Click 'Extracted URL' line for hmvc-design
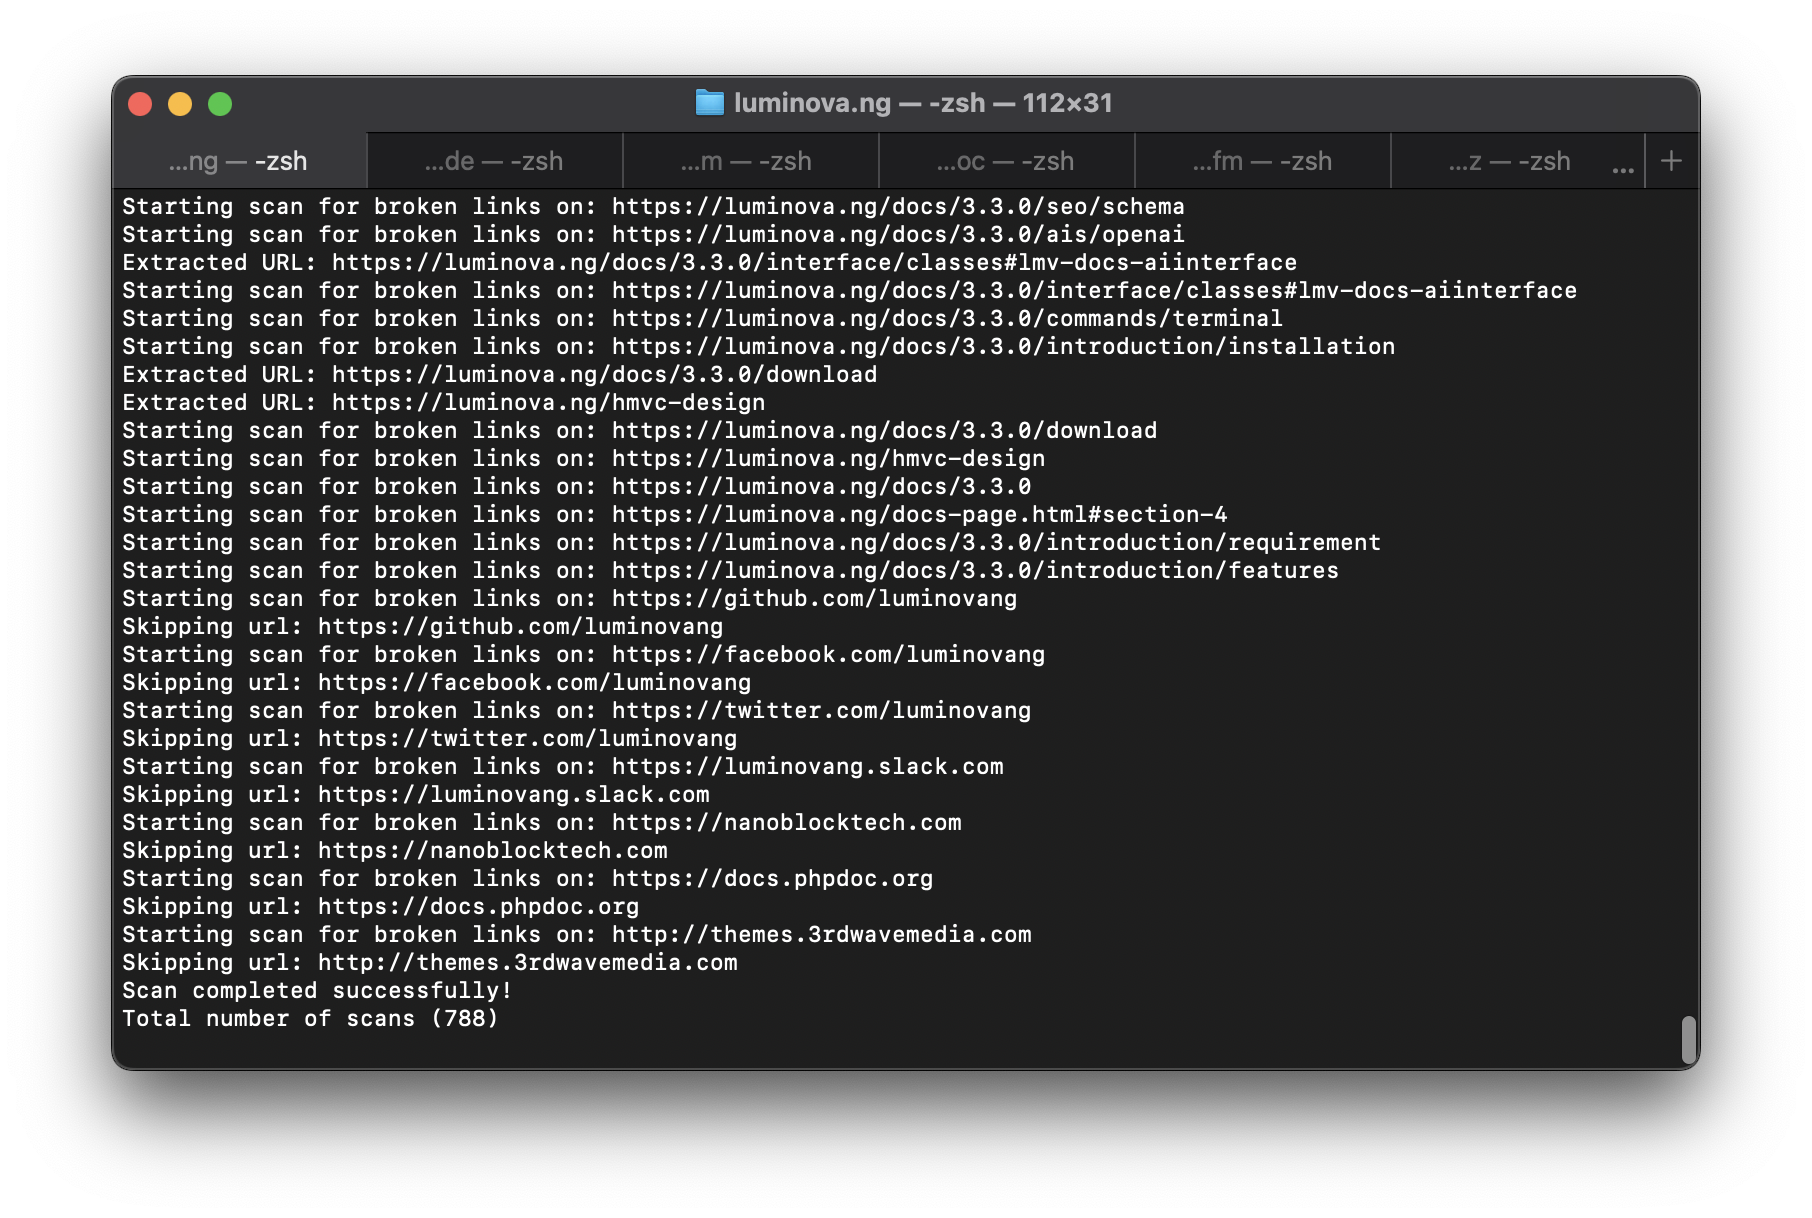Screen dimensions: 1812x1218 coord(444,403)
